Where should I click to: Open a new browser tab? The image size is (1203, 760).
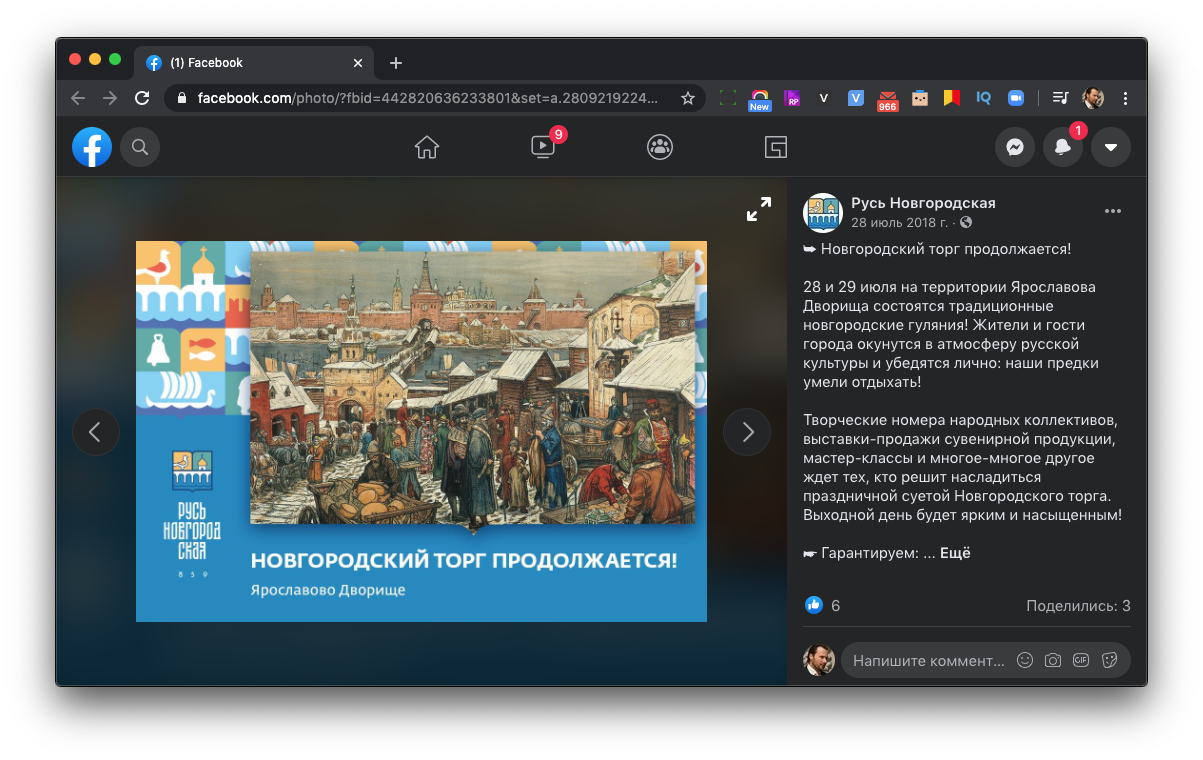[396, 63]
